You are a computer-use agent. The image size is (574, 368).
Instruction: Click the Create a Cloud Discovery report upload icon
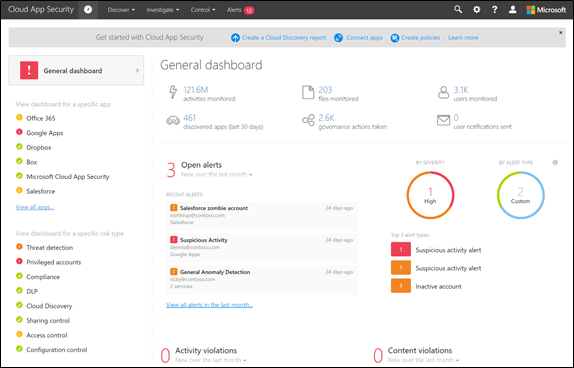click(x=235, y=38)
